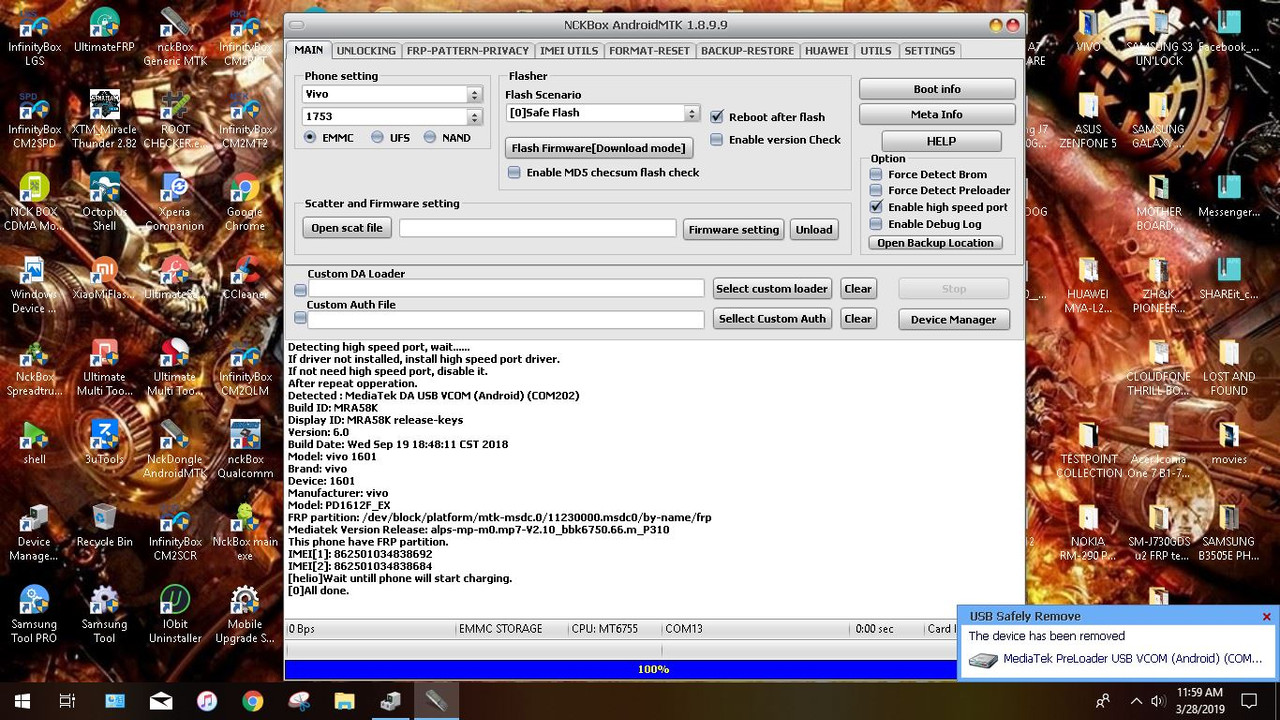Launch the IObit Uninstaller desktop icon
Viewport: 1280px width, 720px height.
click(x=175, y=613)
